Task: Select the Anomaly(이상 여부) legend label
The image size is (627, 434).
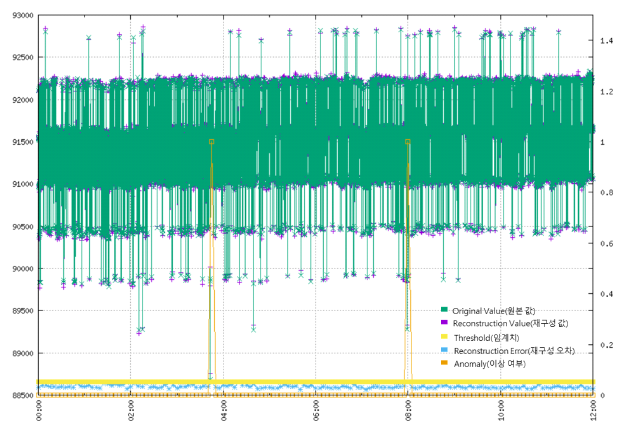Action: (490, 363)
